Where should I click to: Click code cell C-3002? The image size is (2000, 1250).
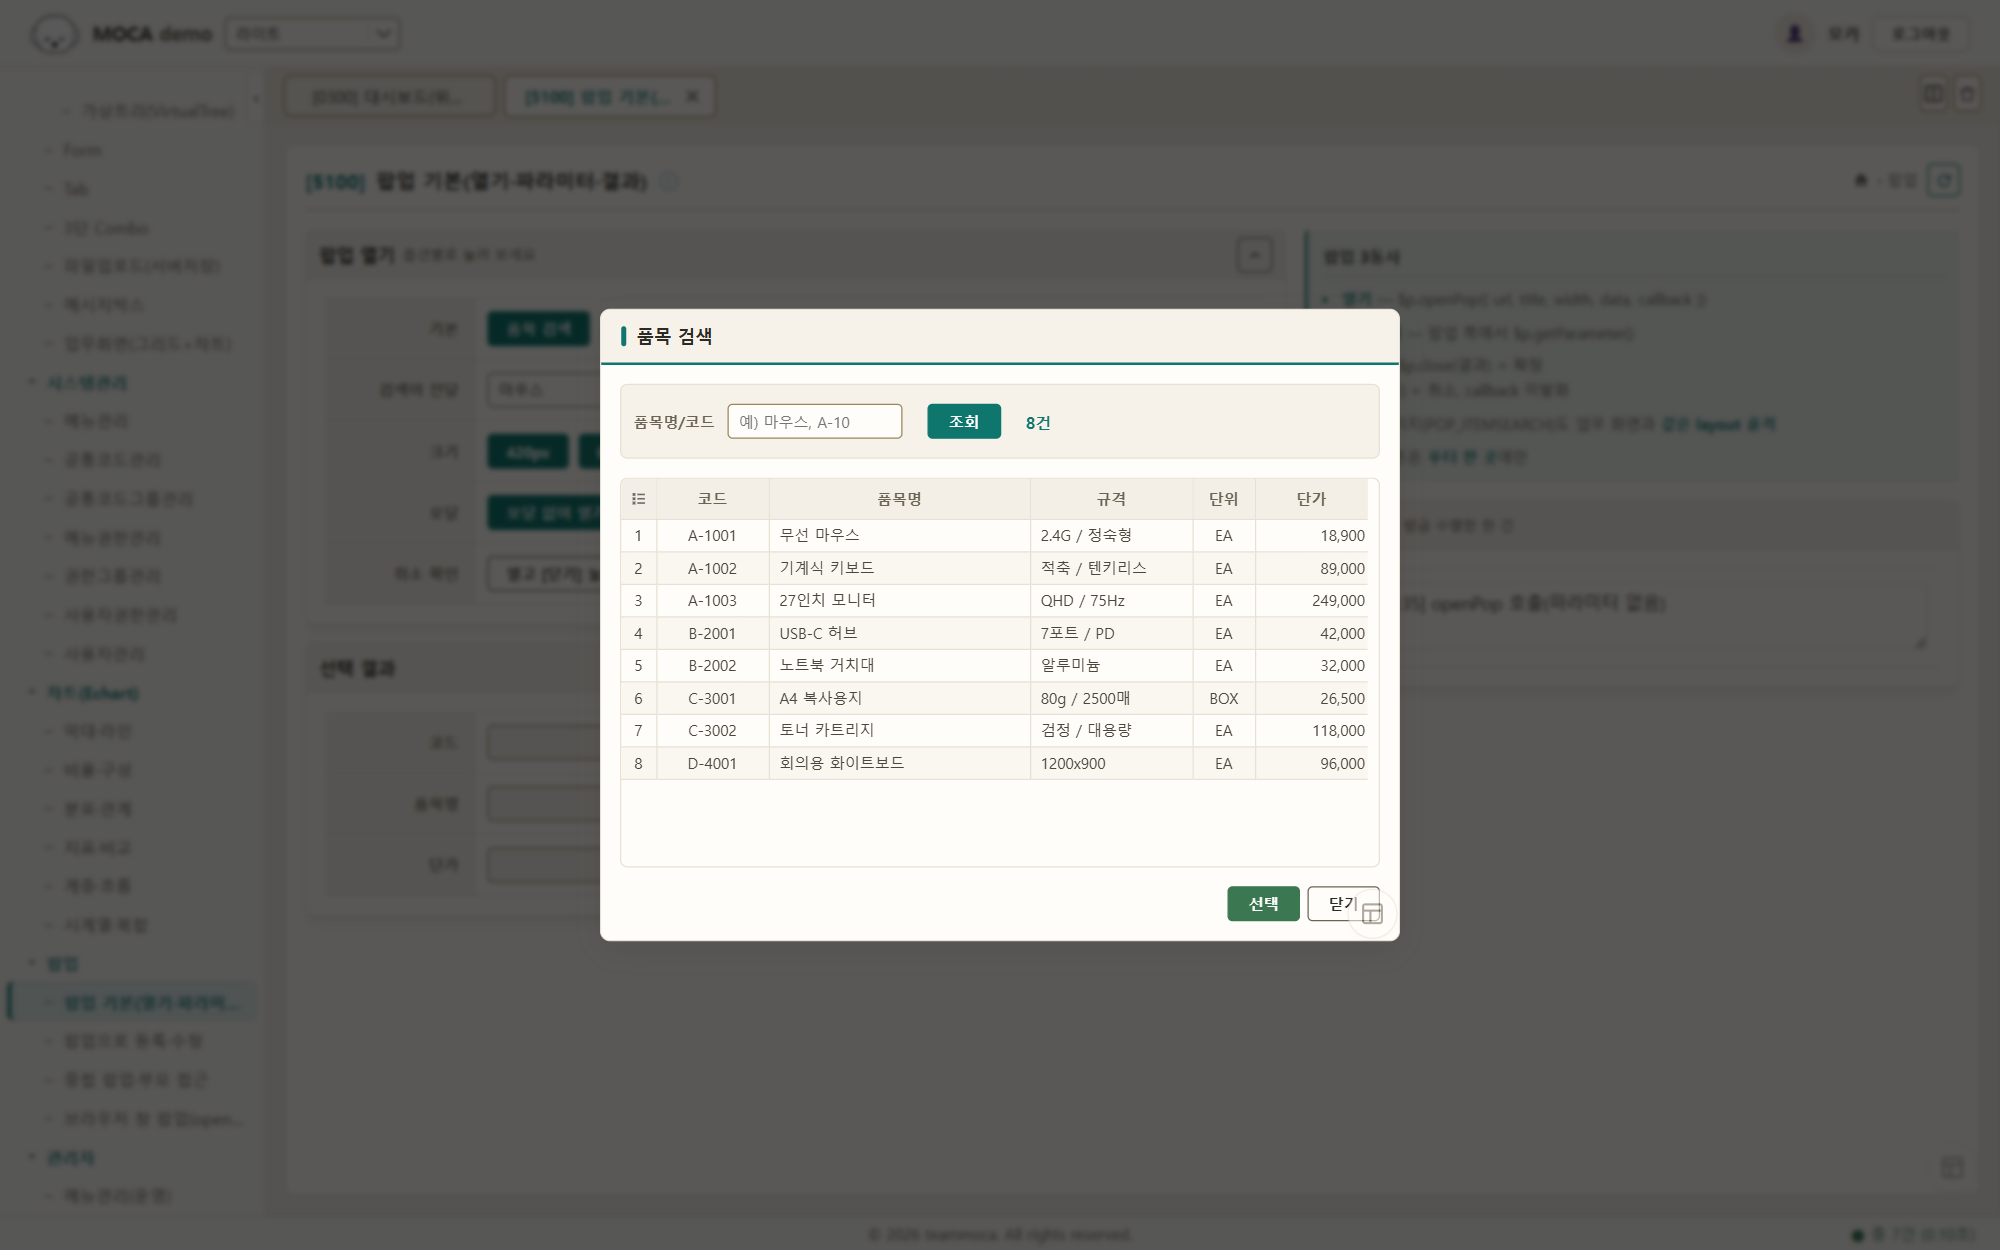712,731
